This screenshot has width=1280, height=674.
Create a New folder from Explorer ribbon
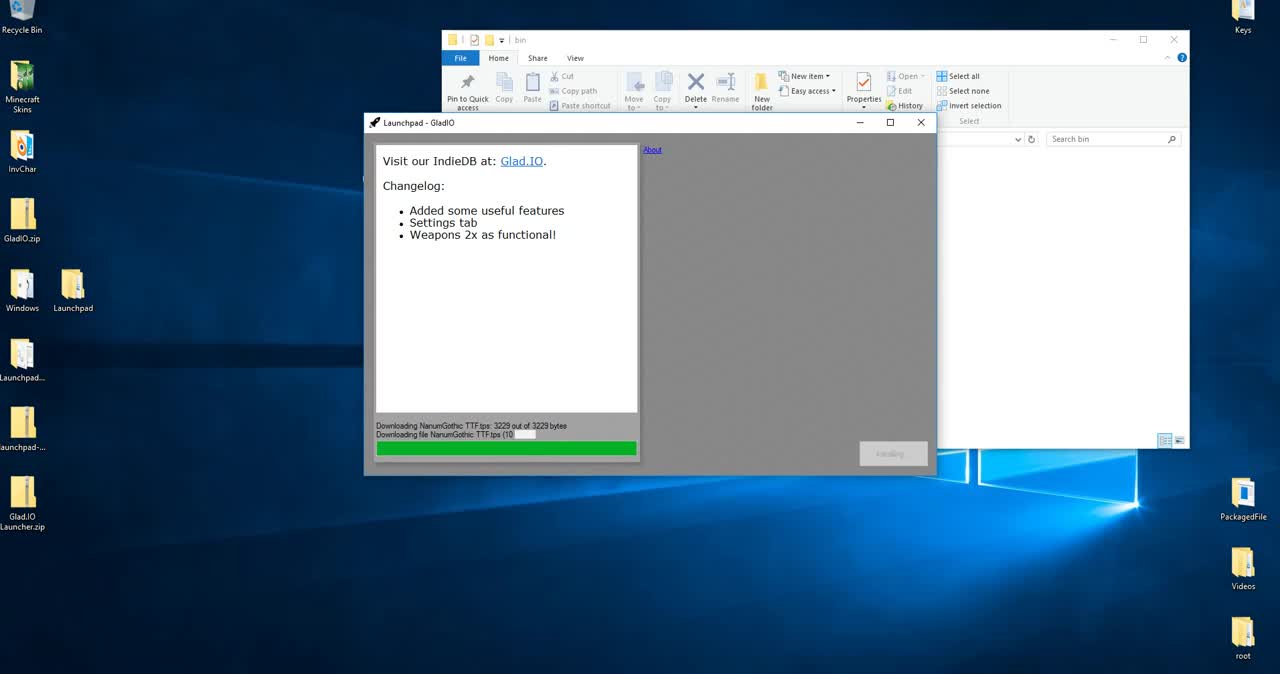(762, 91)
